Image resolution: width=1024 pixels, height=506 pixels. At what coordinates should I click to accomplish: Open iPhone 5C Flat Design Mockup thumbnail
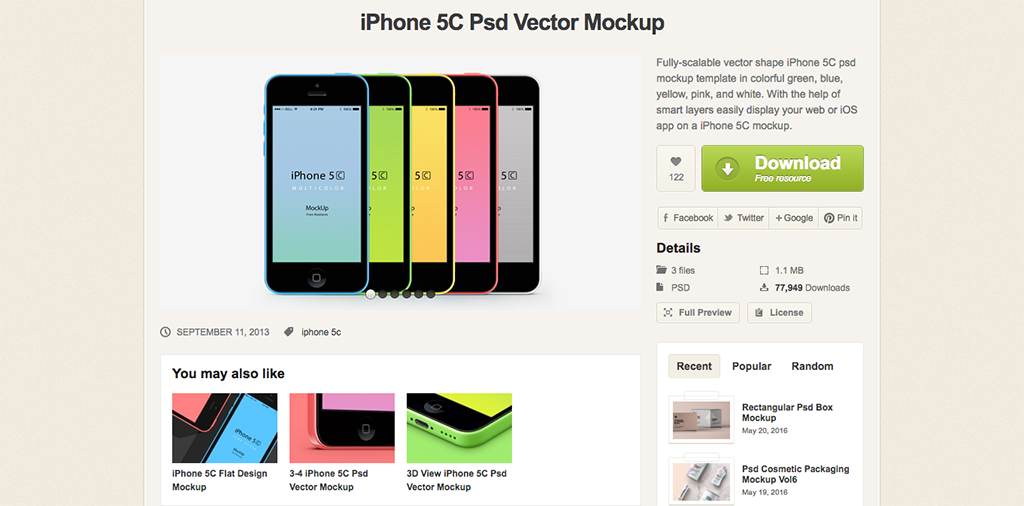tap(225, 428)
